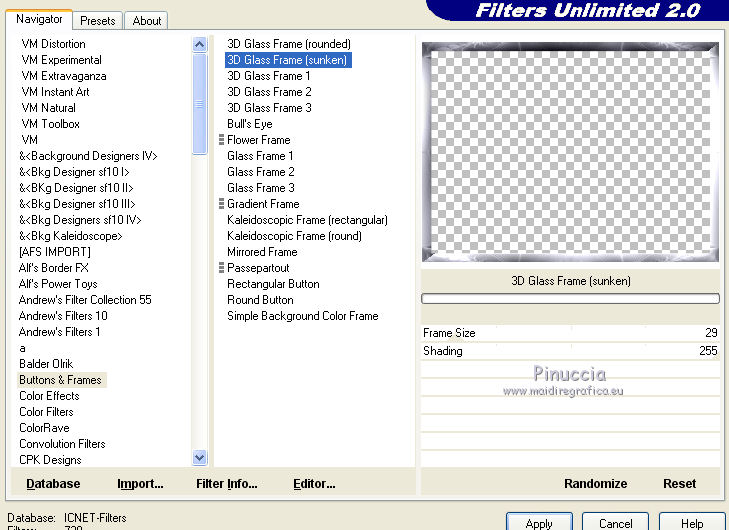The image size is (729, 530).
Task: Select &<BKg Designer sf10 II> category
Action: (x=76, y=188)
